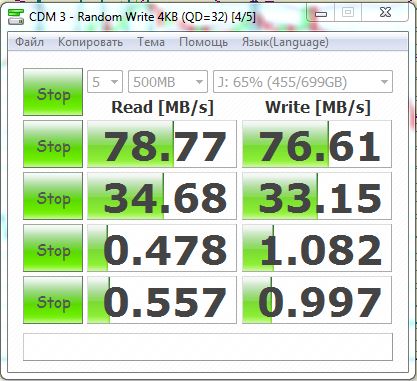
Task: Open the Тема menu
Action: (x=151, y=42)
